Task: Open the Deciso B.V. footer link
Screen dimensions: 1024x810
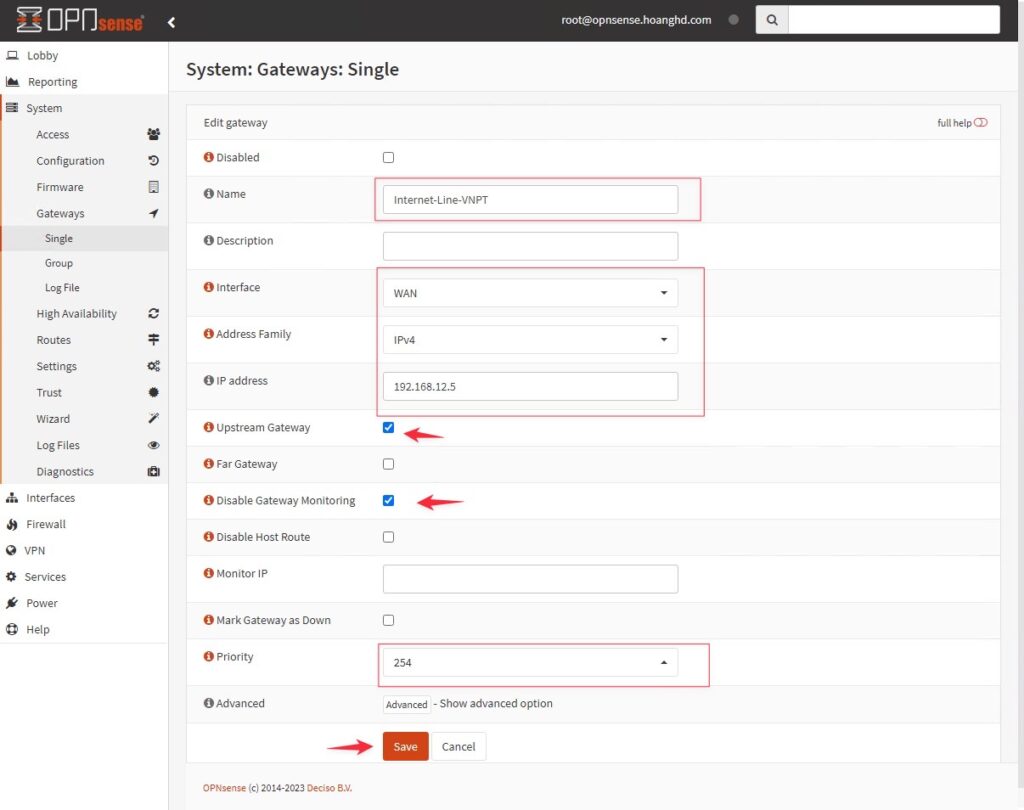Action: [x=329, y=788]
